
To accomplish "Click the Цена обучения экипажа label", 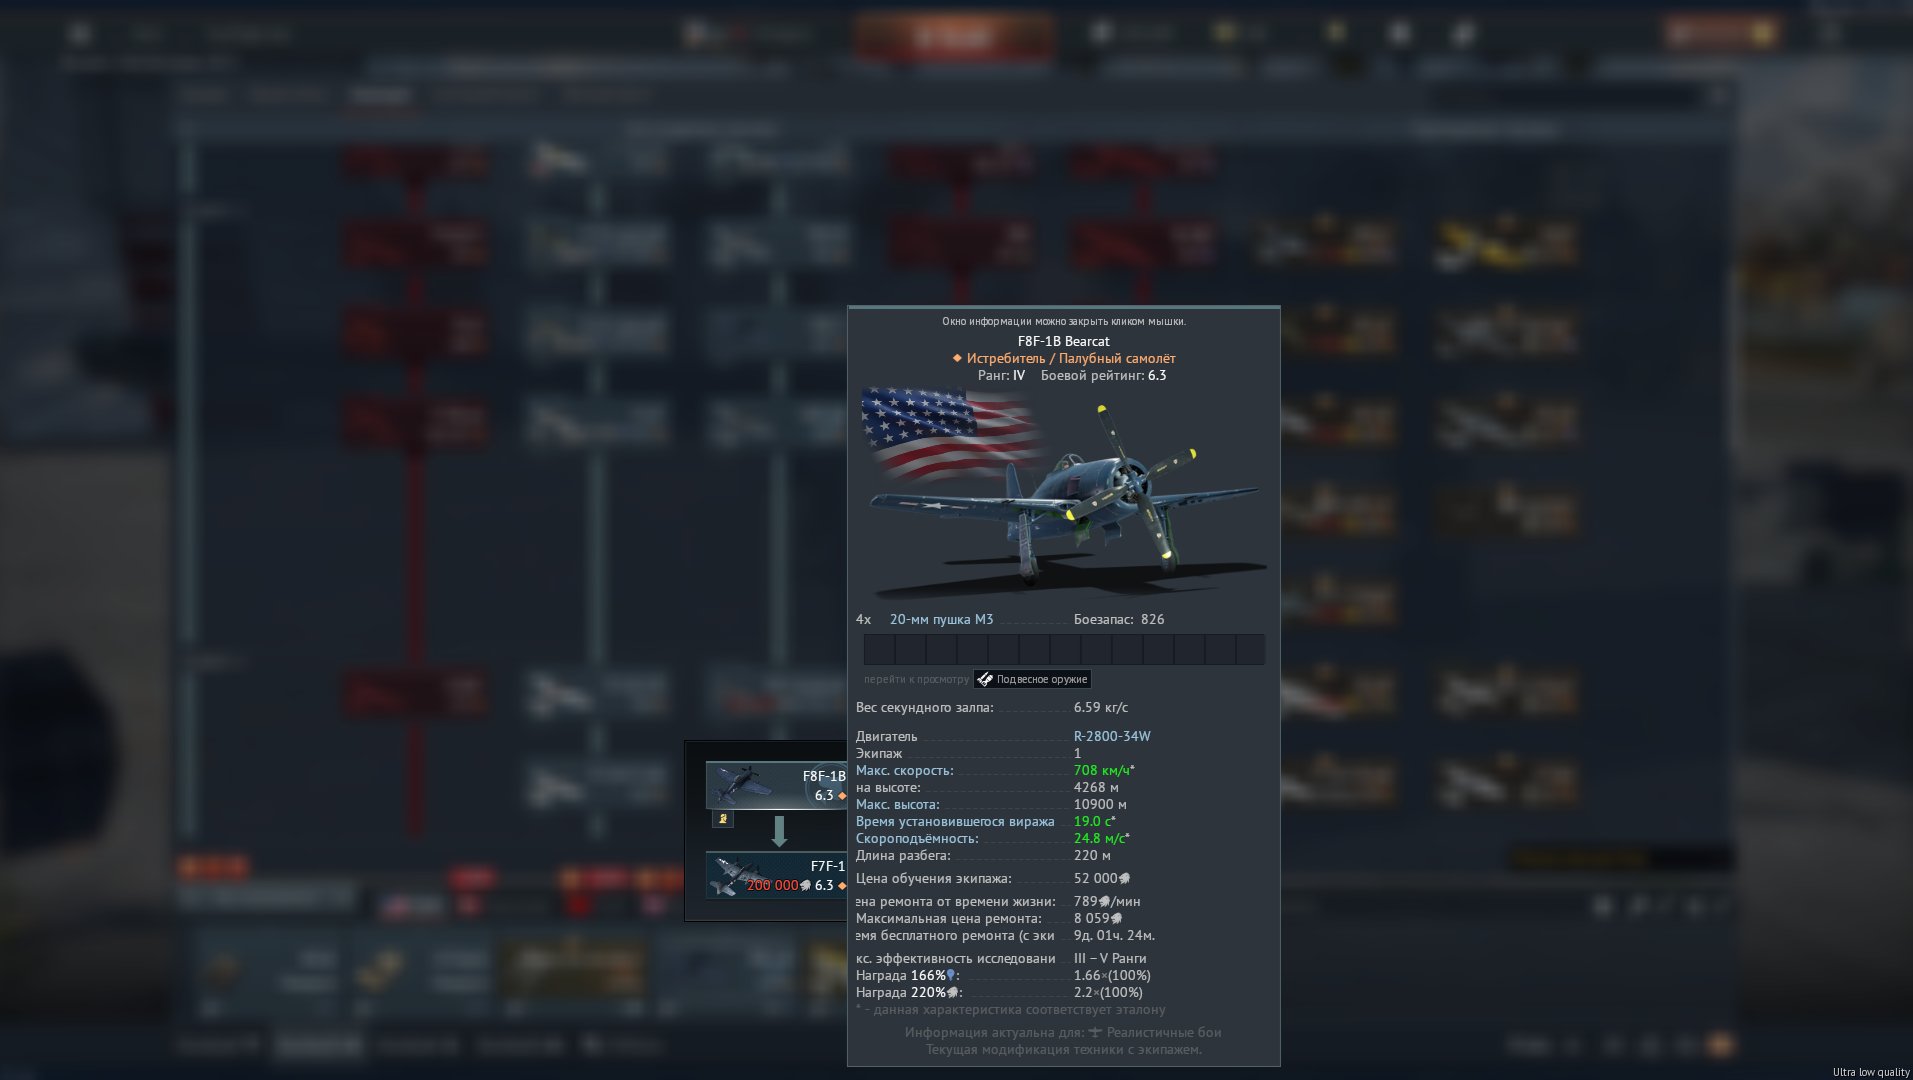I will coord(933,878).
